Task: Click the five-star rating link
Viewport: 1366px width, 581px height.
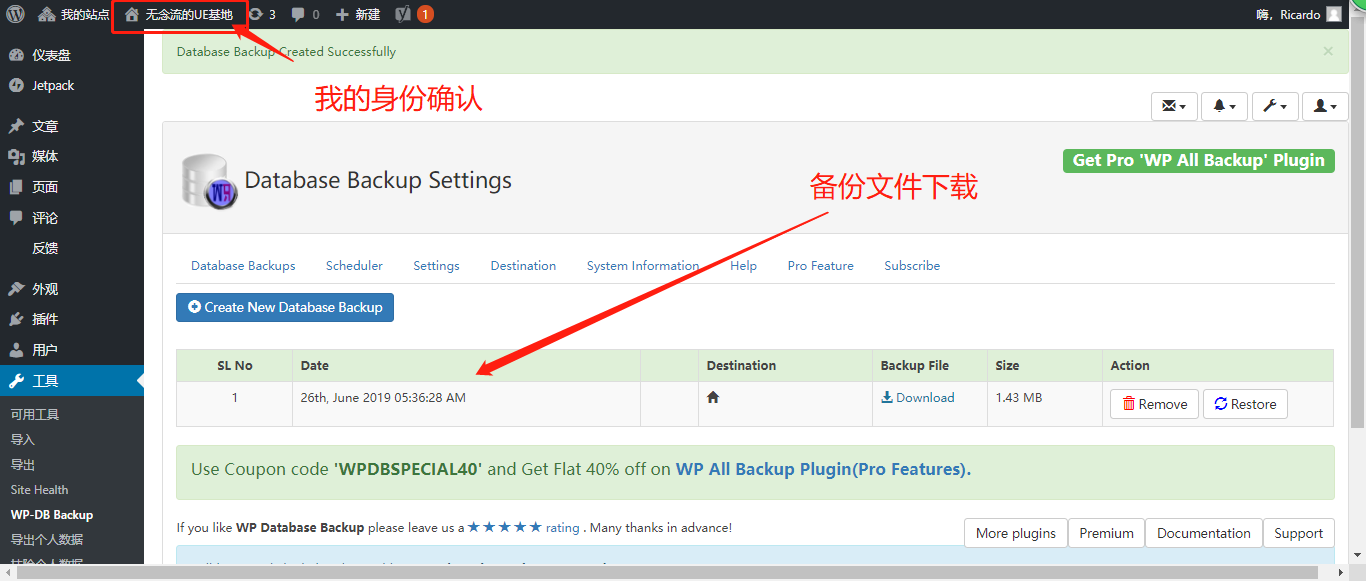Action: pyautogui.click(x=523, y=527)
